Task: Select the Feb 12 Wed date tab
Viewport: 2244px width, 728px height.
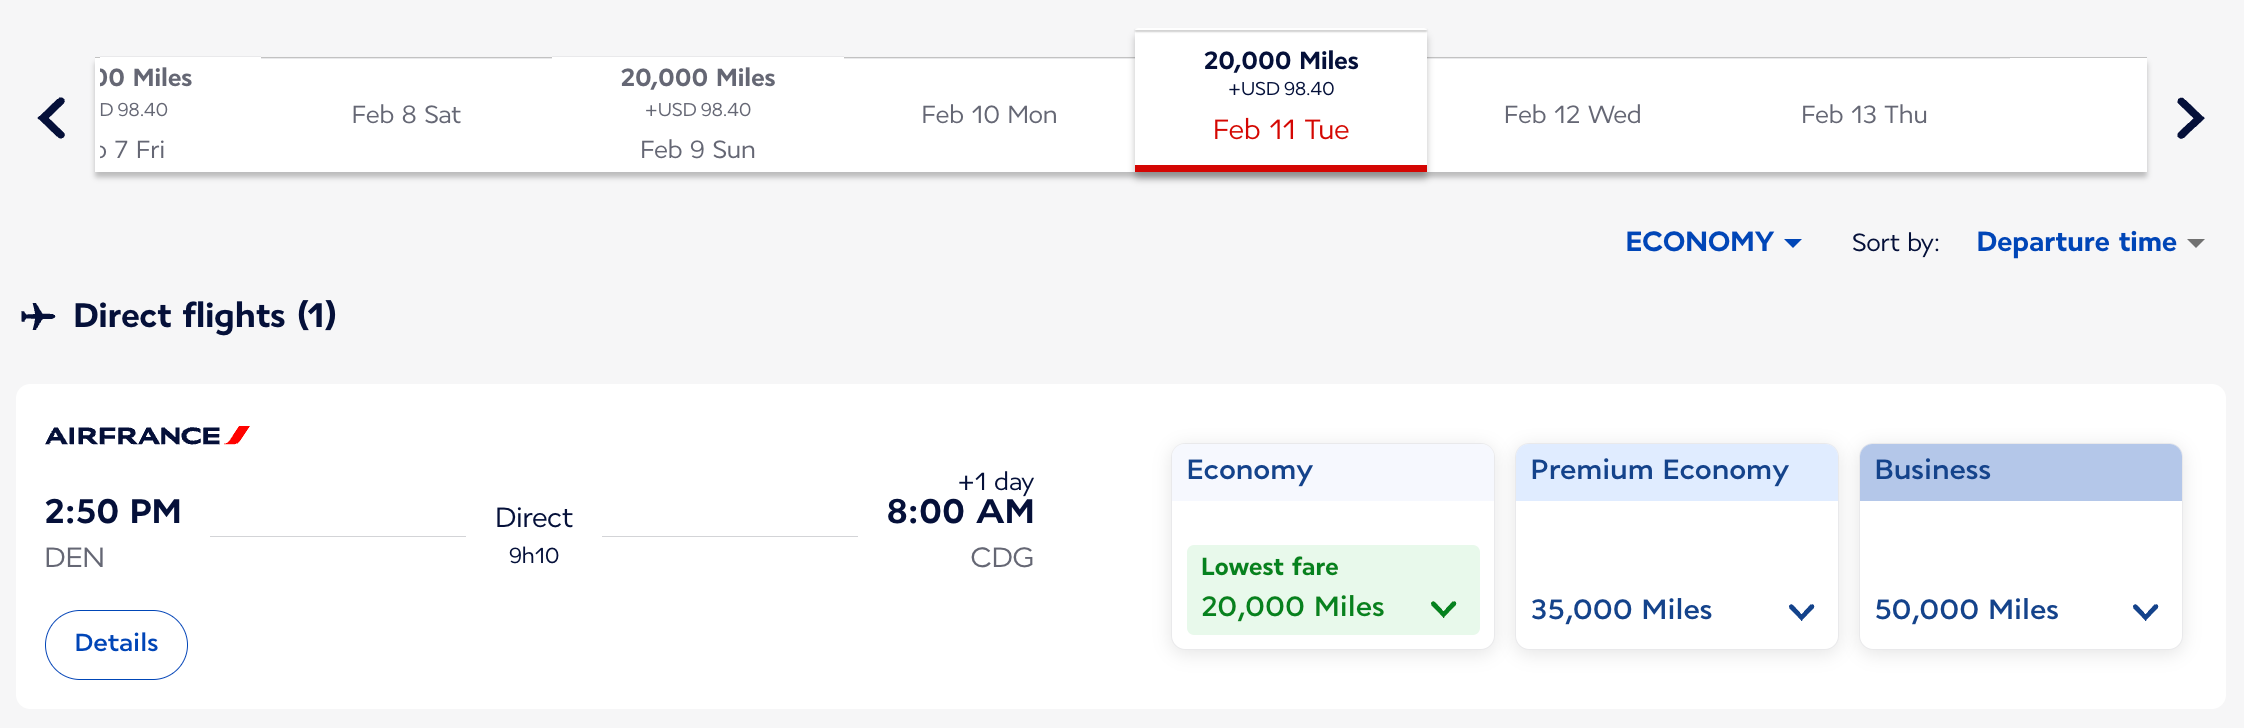Action: click(x=1572, y=115)
